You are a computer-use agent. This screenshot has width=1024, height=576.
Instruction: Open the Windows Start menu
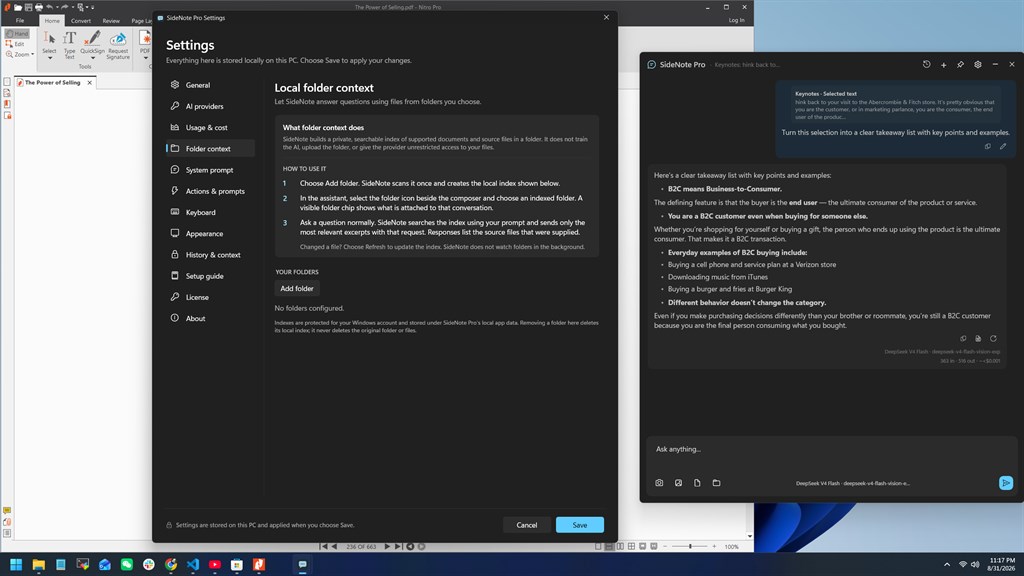click(x=16, y=564)
